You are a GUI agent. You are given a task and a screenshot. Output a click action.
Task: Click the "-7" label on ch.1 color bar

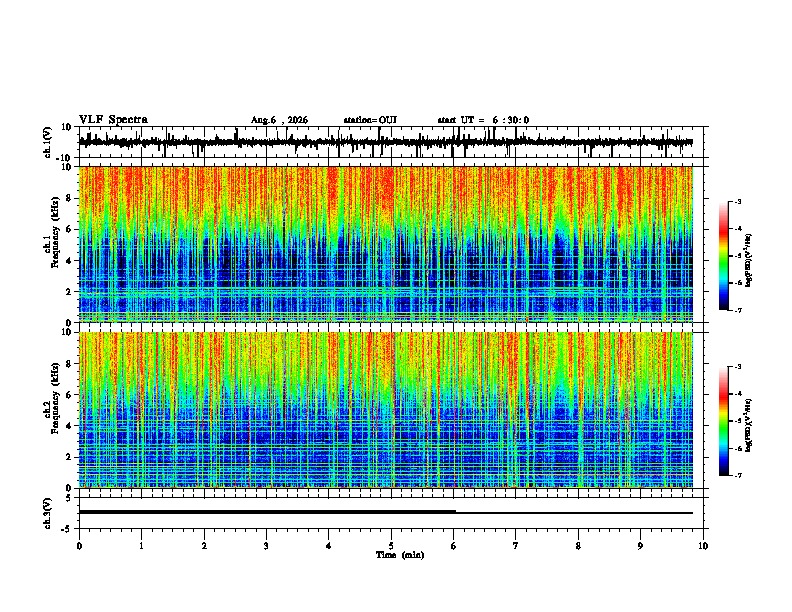tap(737, 310)
